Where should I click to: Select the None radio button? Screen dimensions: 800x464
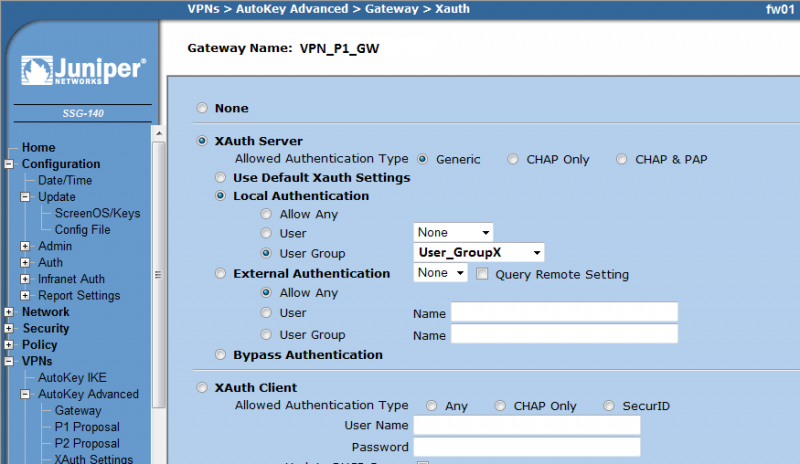(x=202, y=108)
